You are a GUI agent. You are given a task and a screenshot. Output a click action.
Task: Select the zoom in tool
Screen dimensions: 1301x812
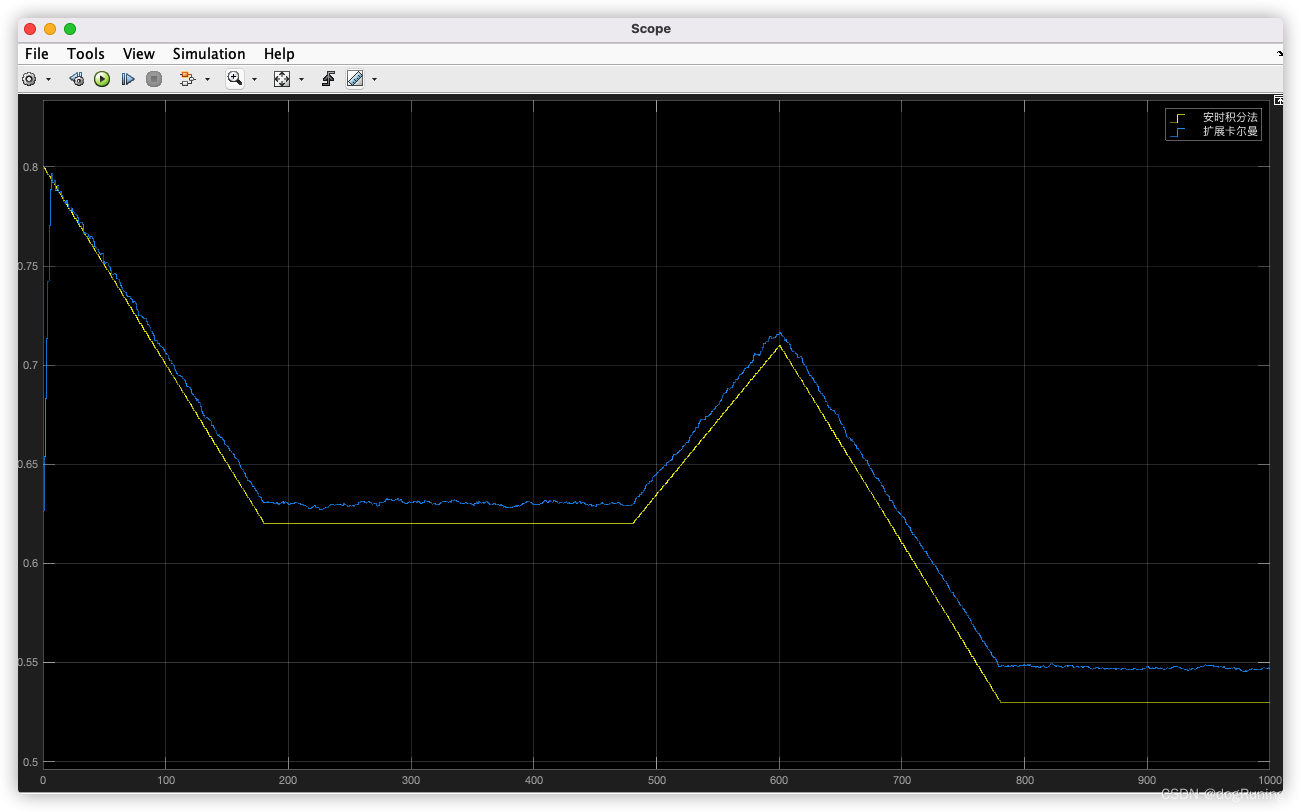tap(235, 79)
